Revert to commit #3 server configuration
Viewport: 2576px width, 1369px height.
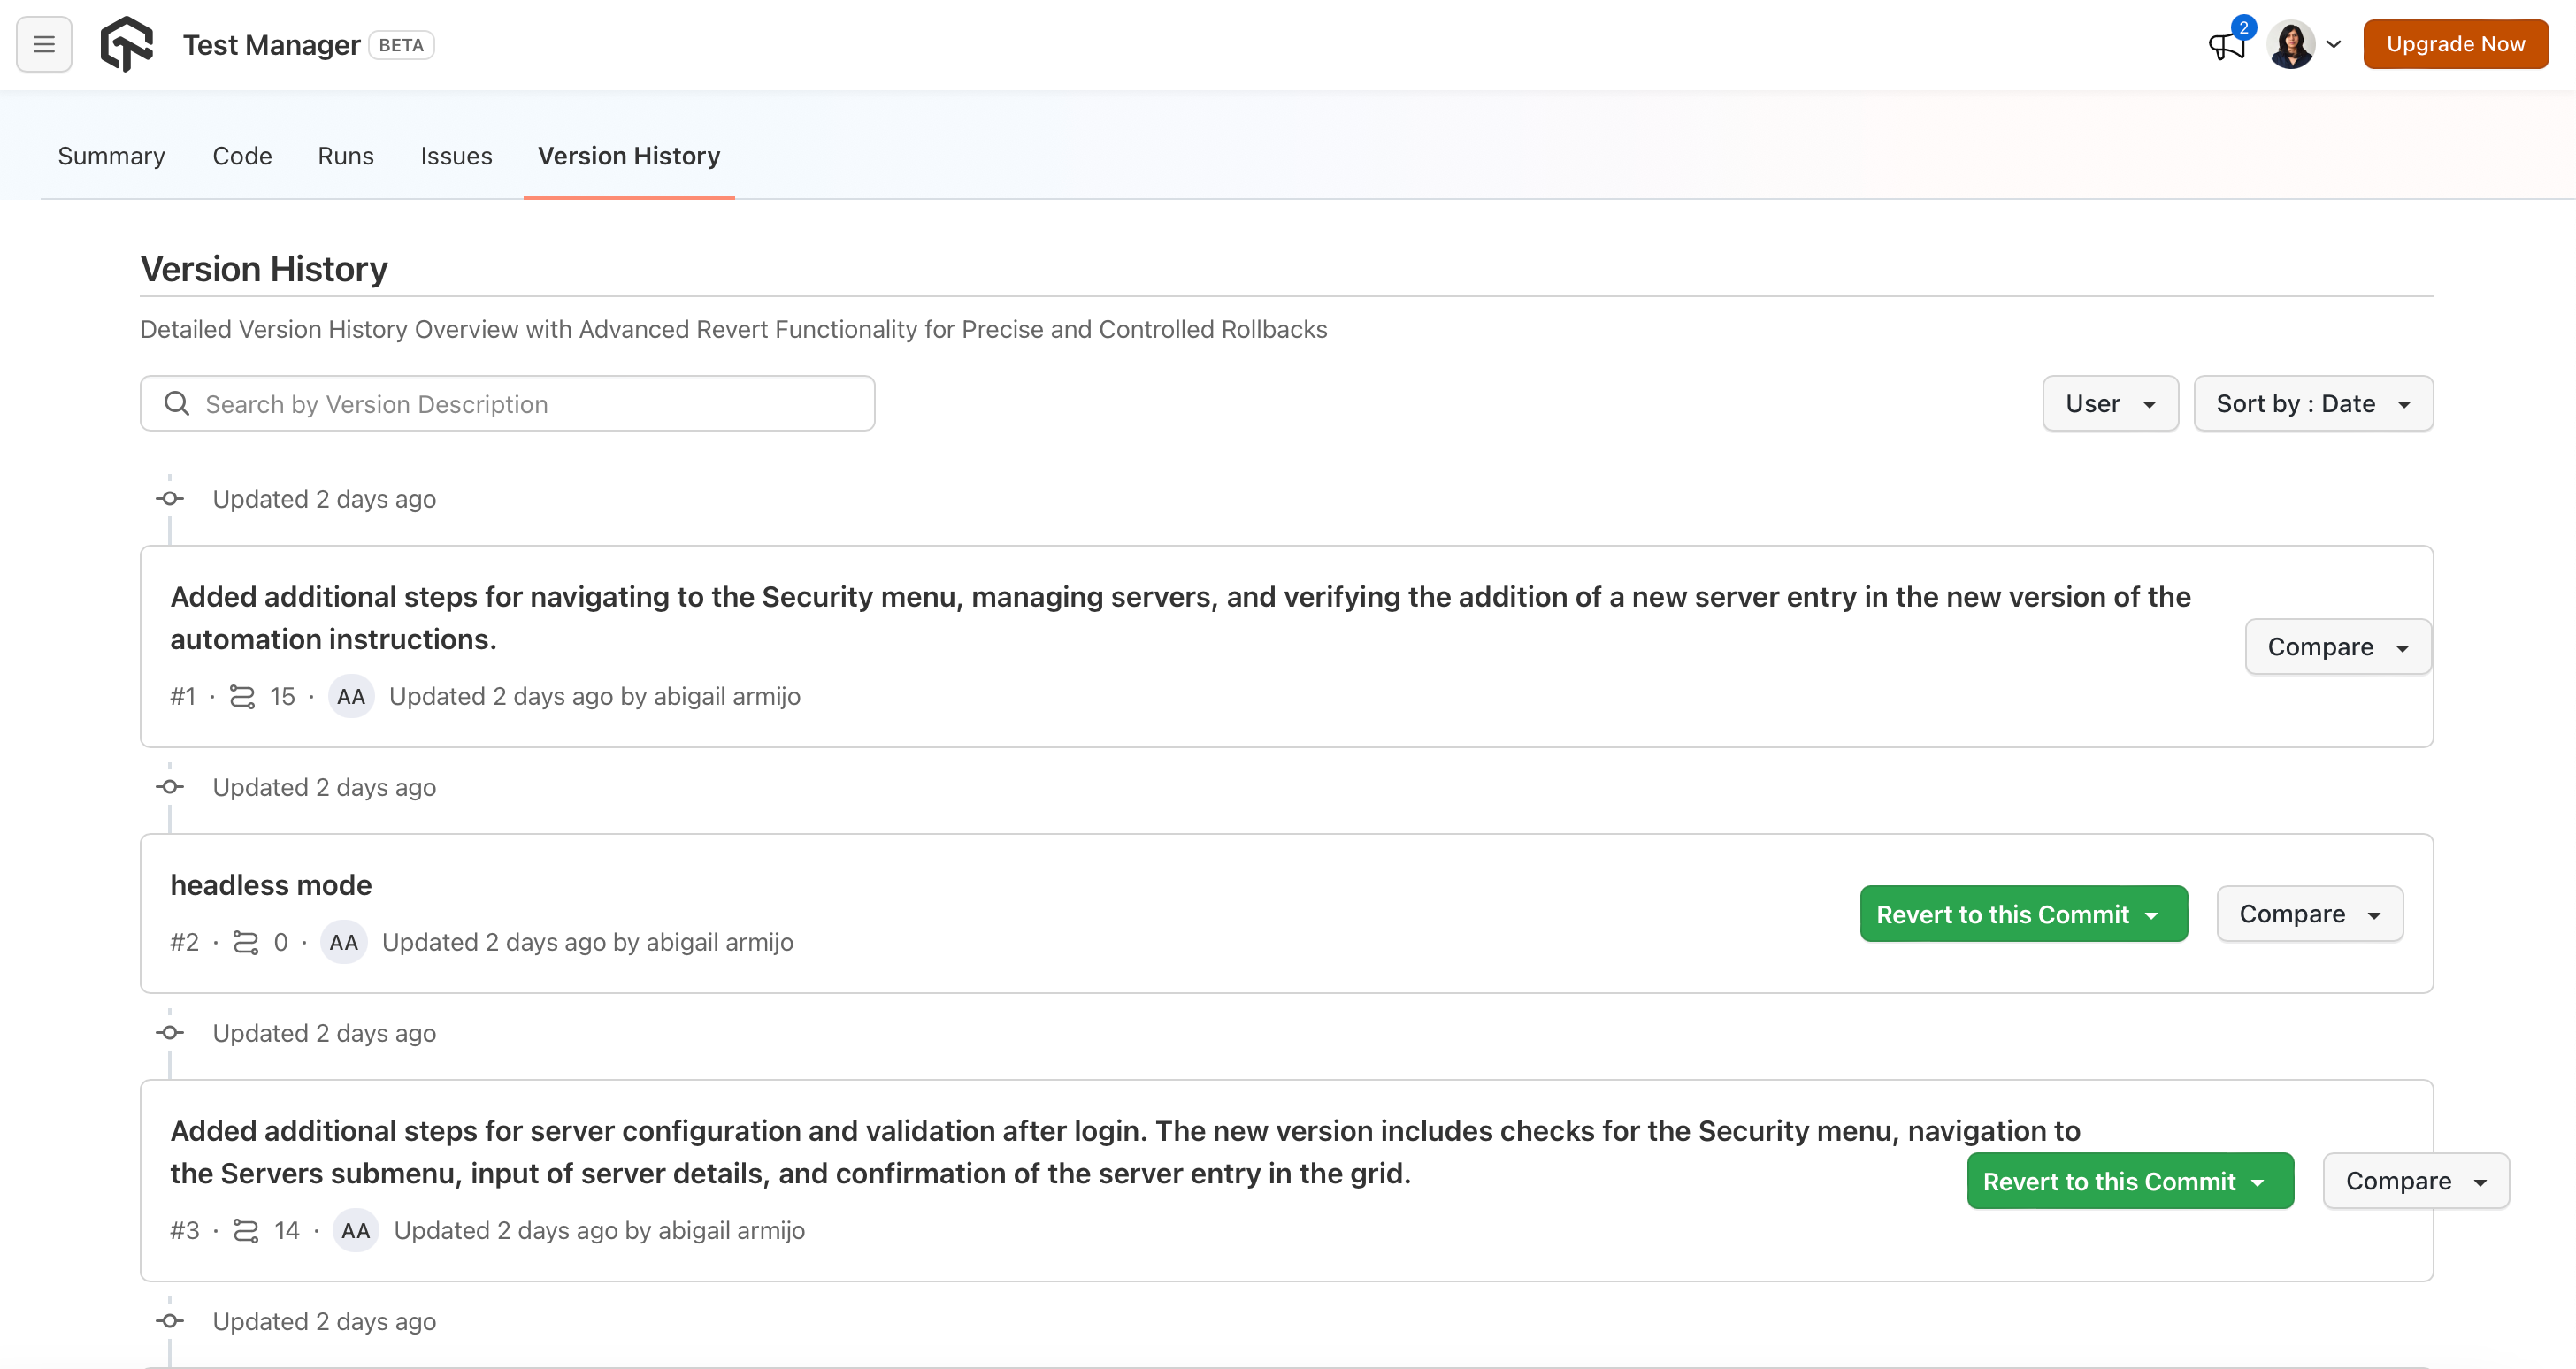pyautogui.click(x=2130, y=1180)
